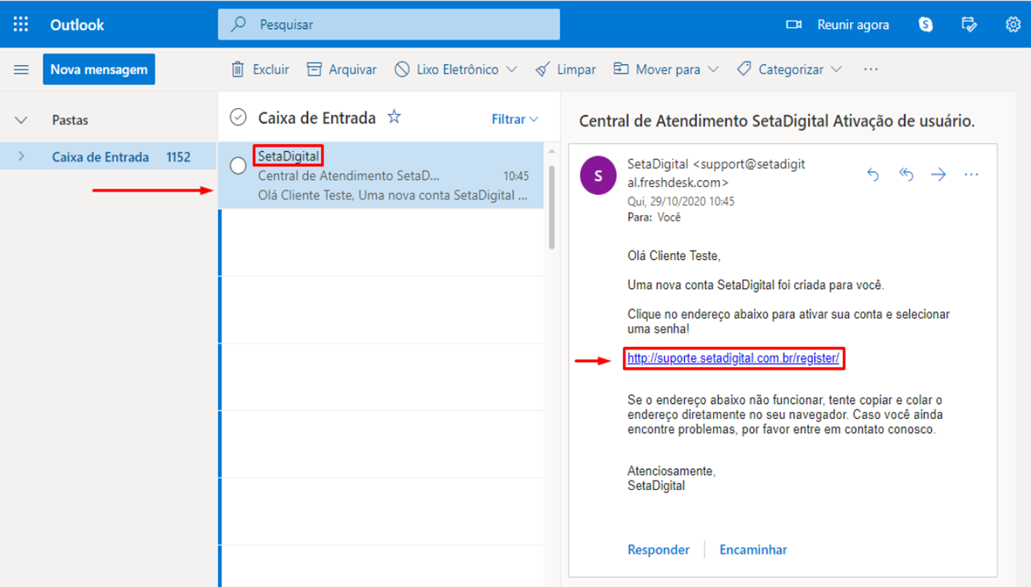Click the email subject heading text
This screenshot has height=587, width=1031.
pos(777,121)
